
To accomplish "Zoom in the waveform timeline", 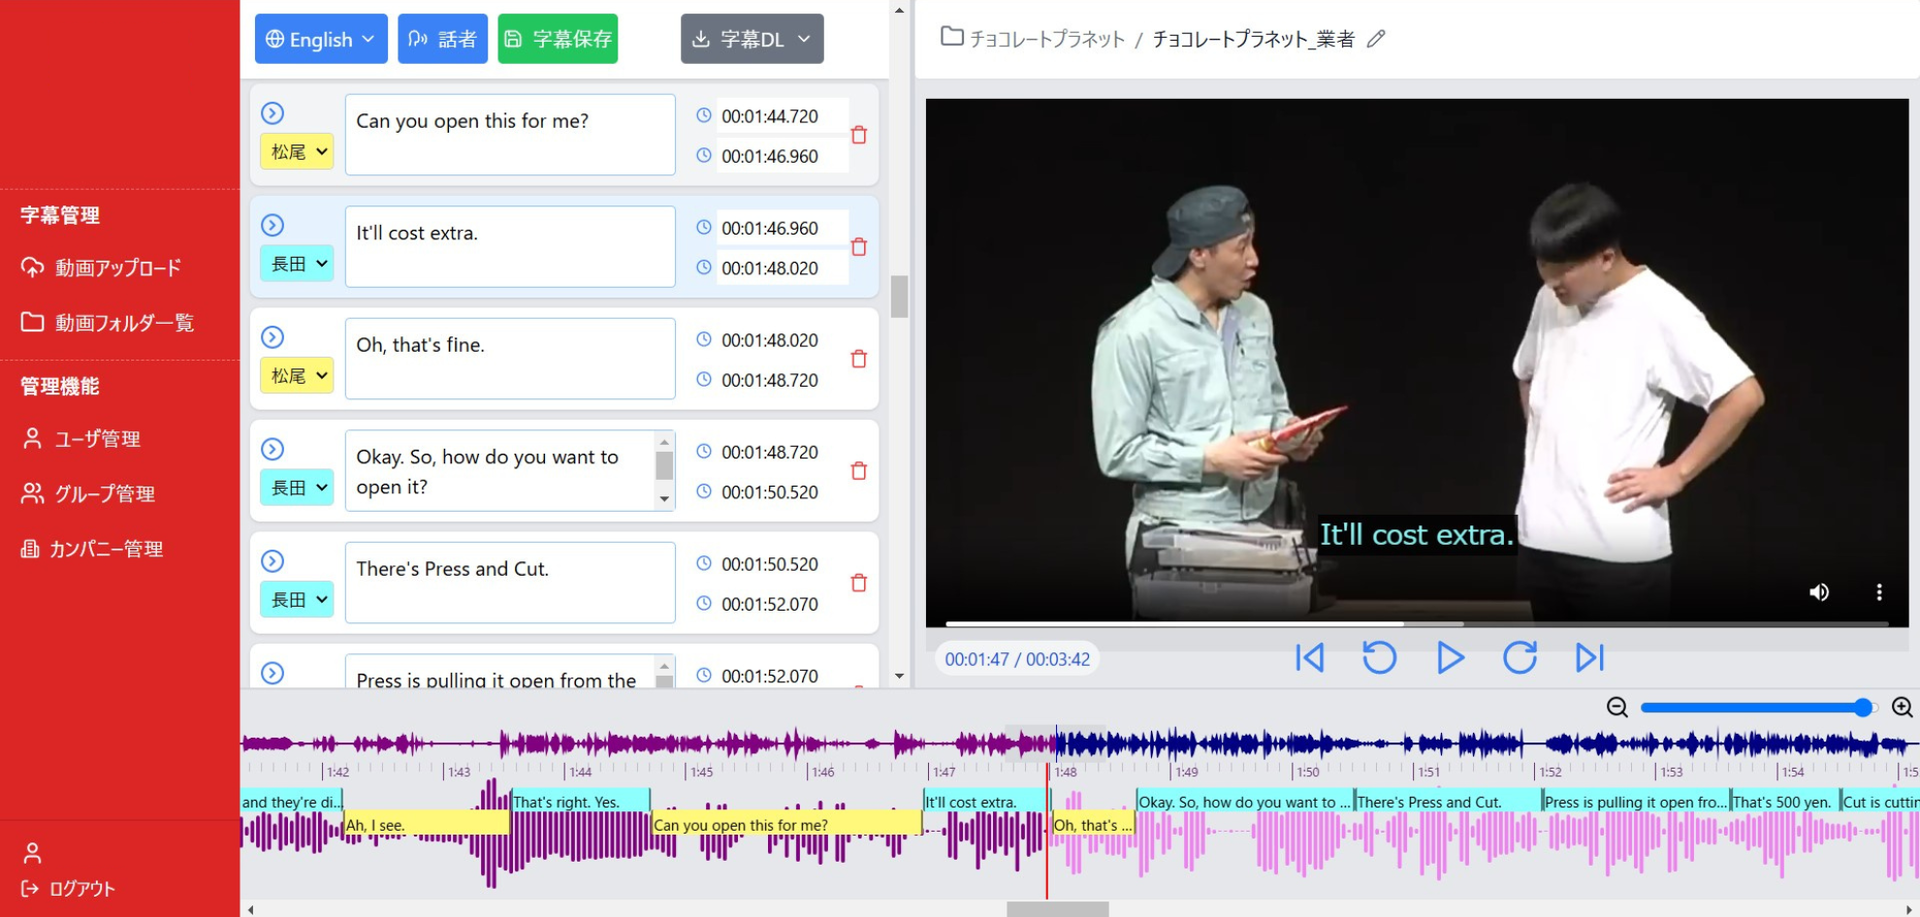I will [1902, 707].
